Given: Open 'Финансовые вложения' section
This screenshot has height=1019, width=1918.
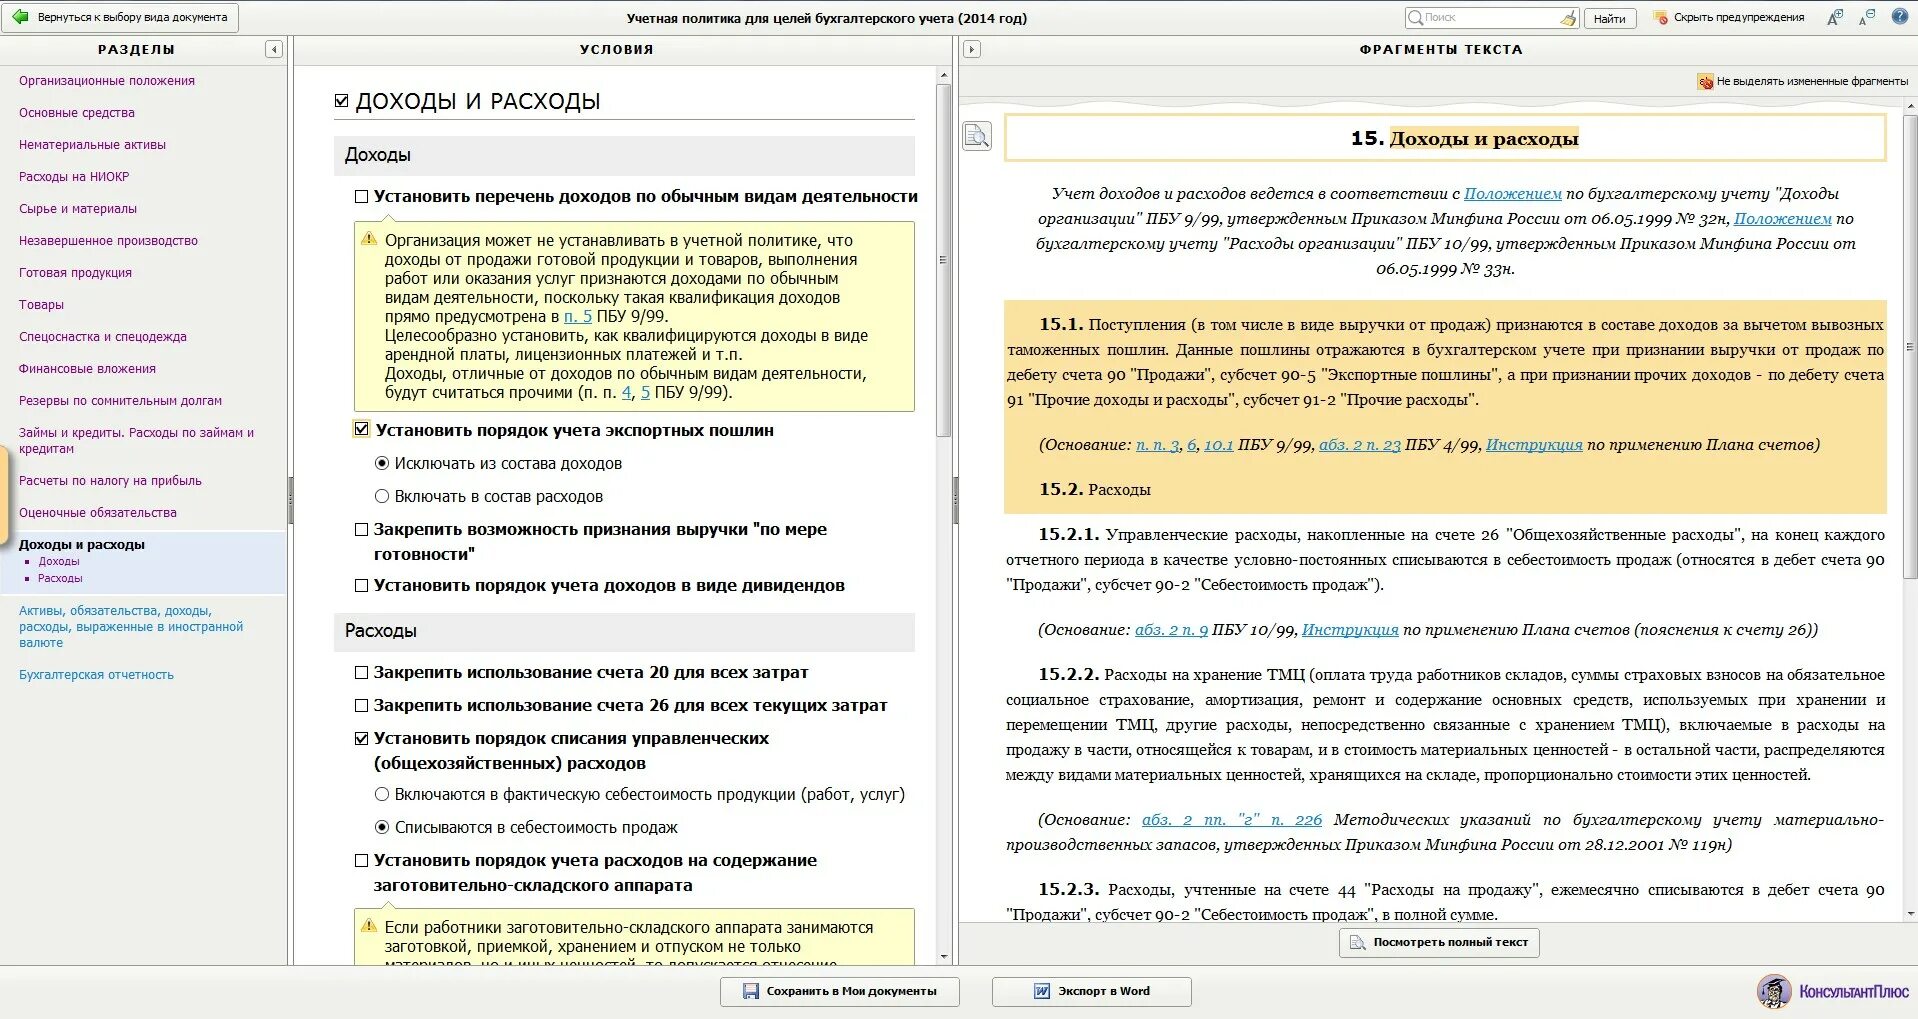Looking at the screenshot, I should (87, 369).
